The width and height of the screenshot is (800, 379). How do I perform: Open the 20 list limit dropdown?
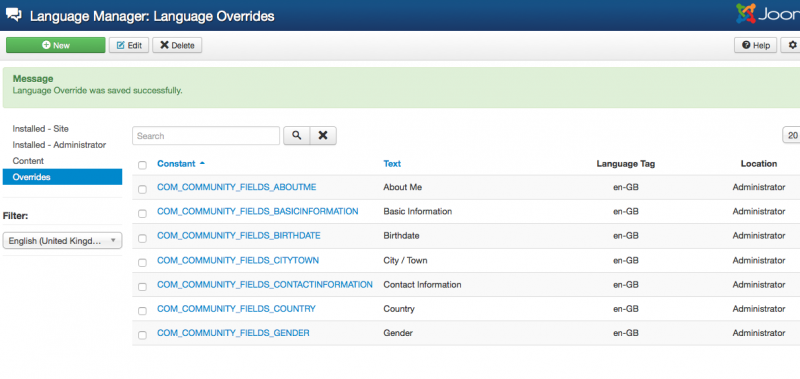click(x=791, y=136)
